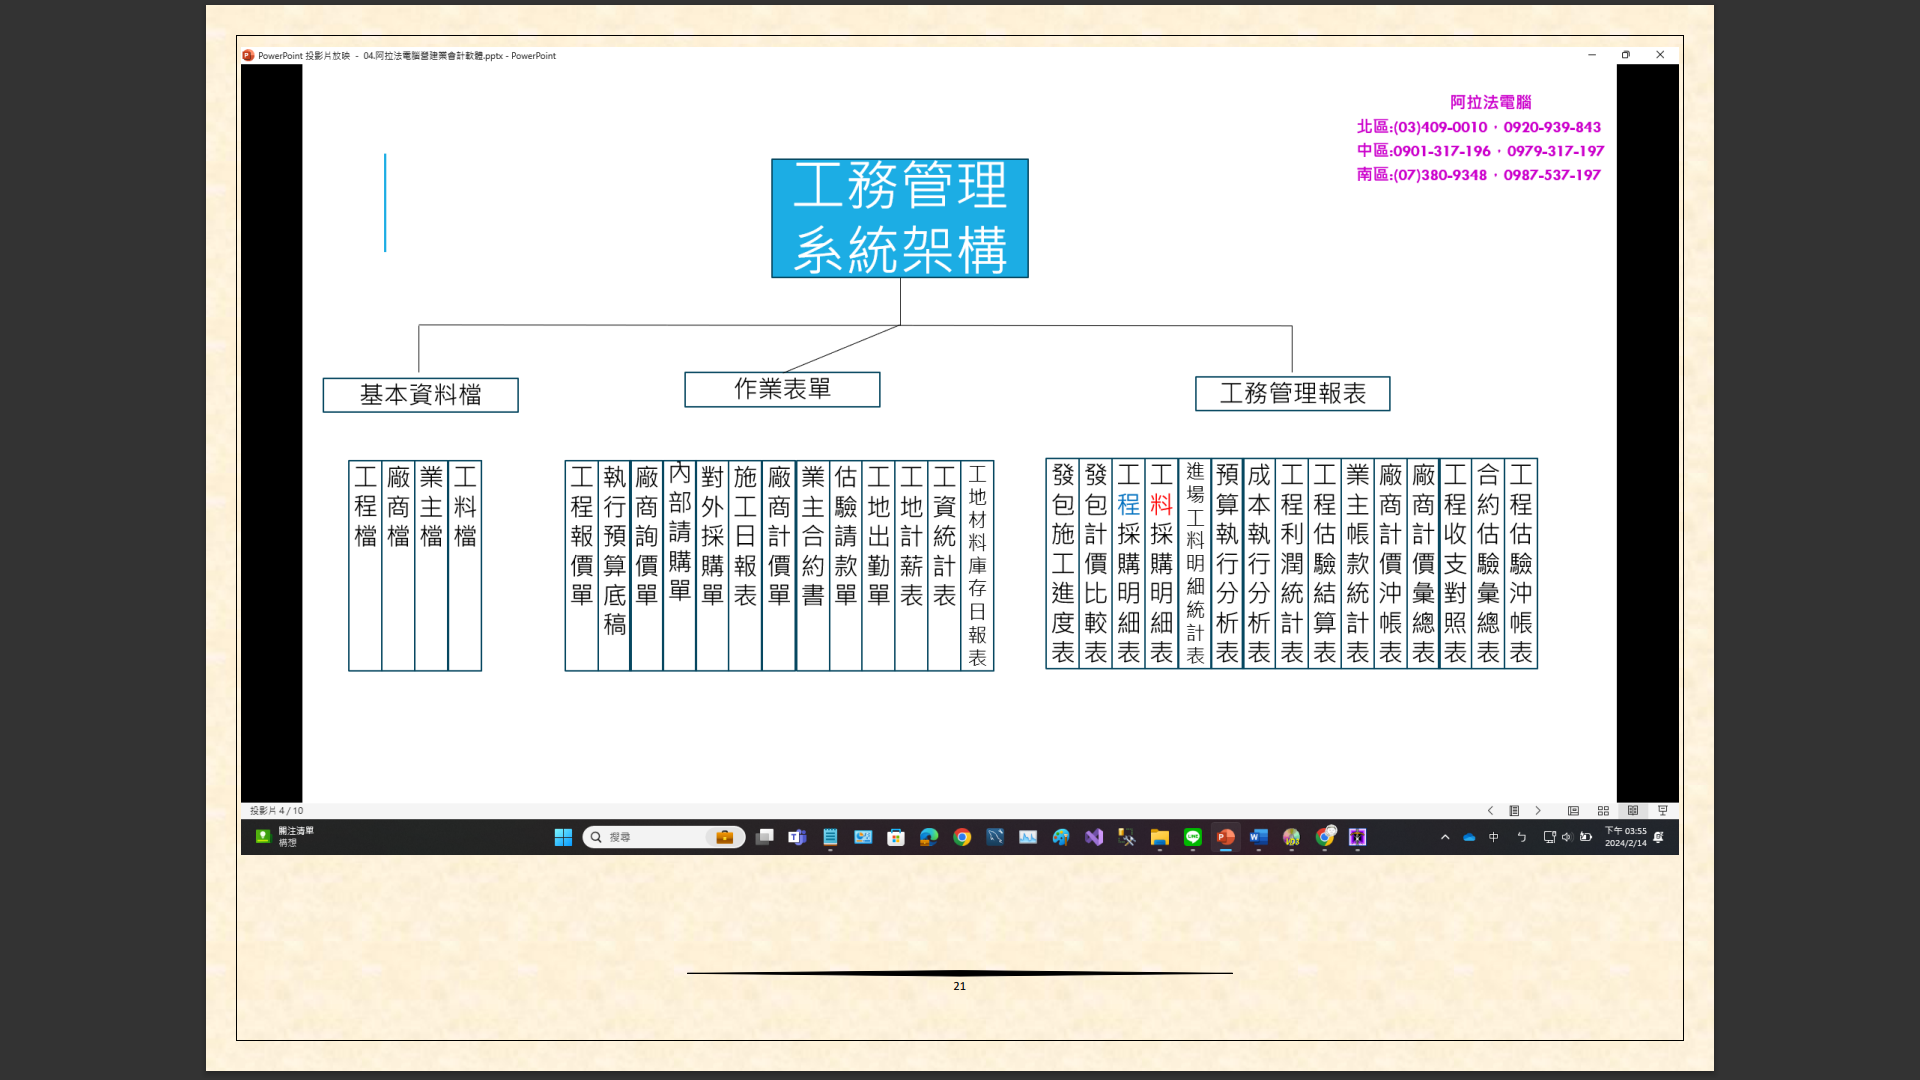Toggle the 中 input method indicator
This screenshot has width=1920, height=1080.
(x=1494, y=837)
